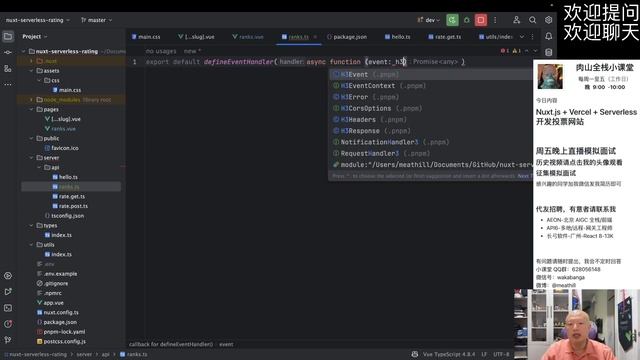
Task: Open the Structure tool window icon
Action: (8, 69)
